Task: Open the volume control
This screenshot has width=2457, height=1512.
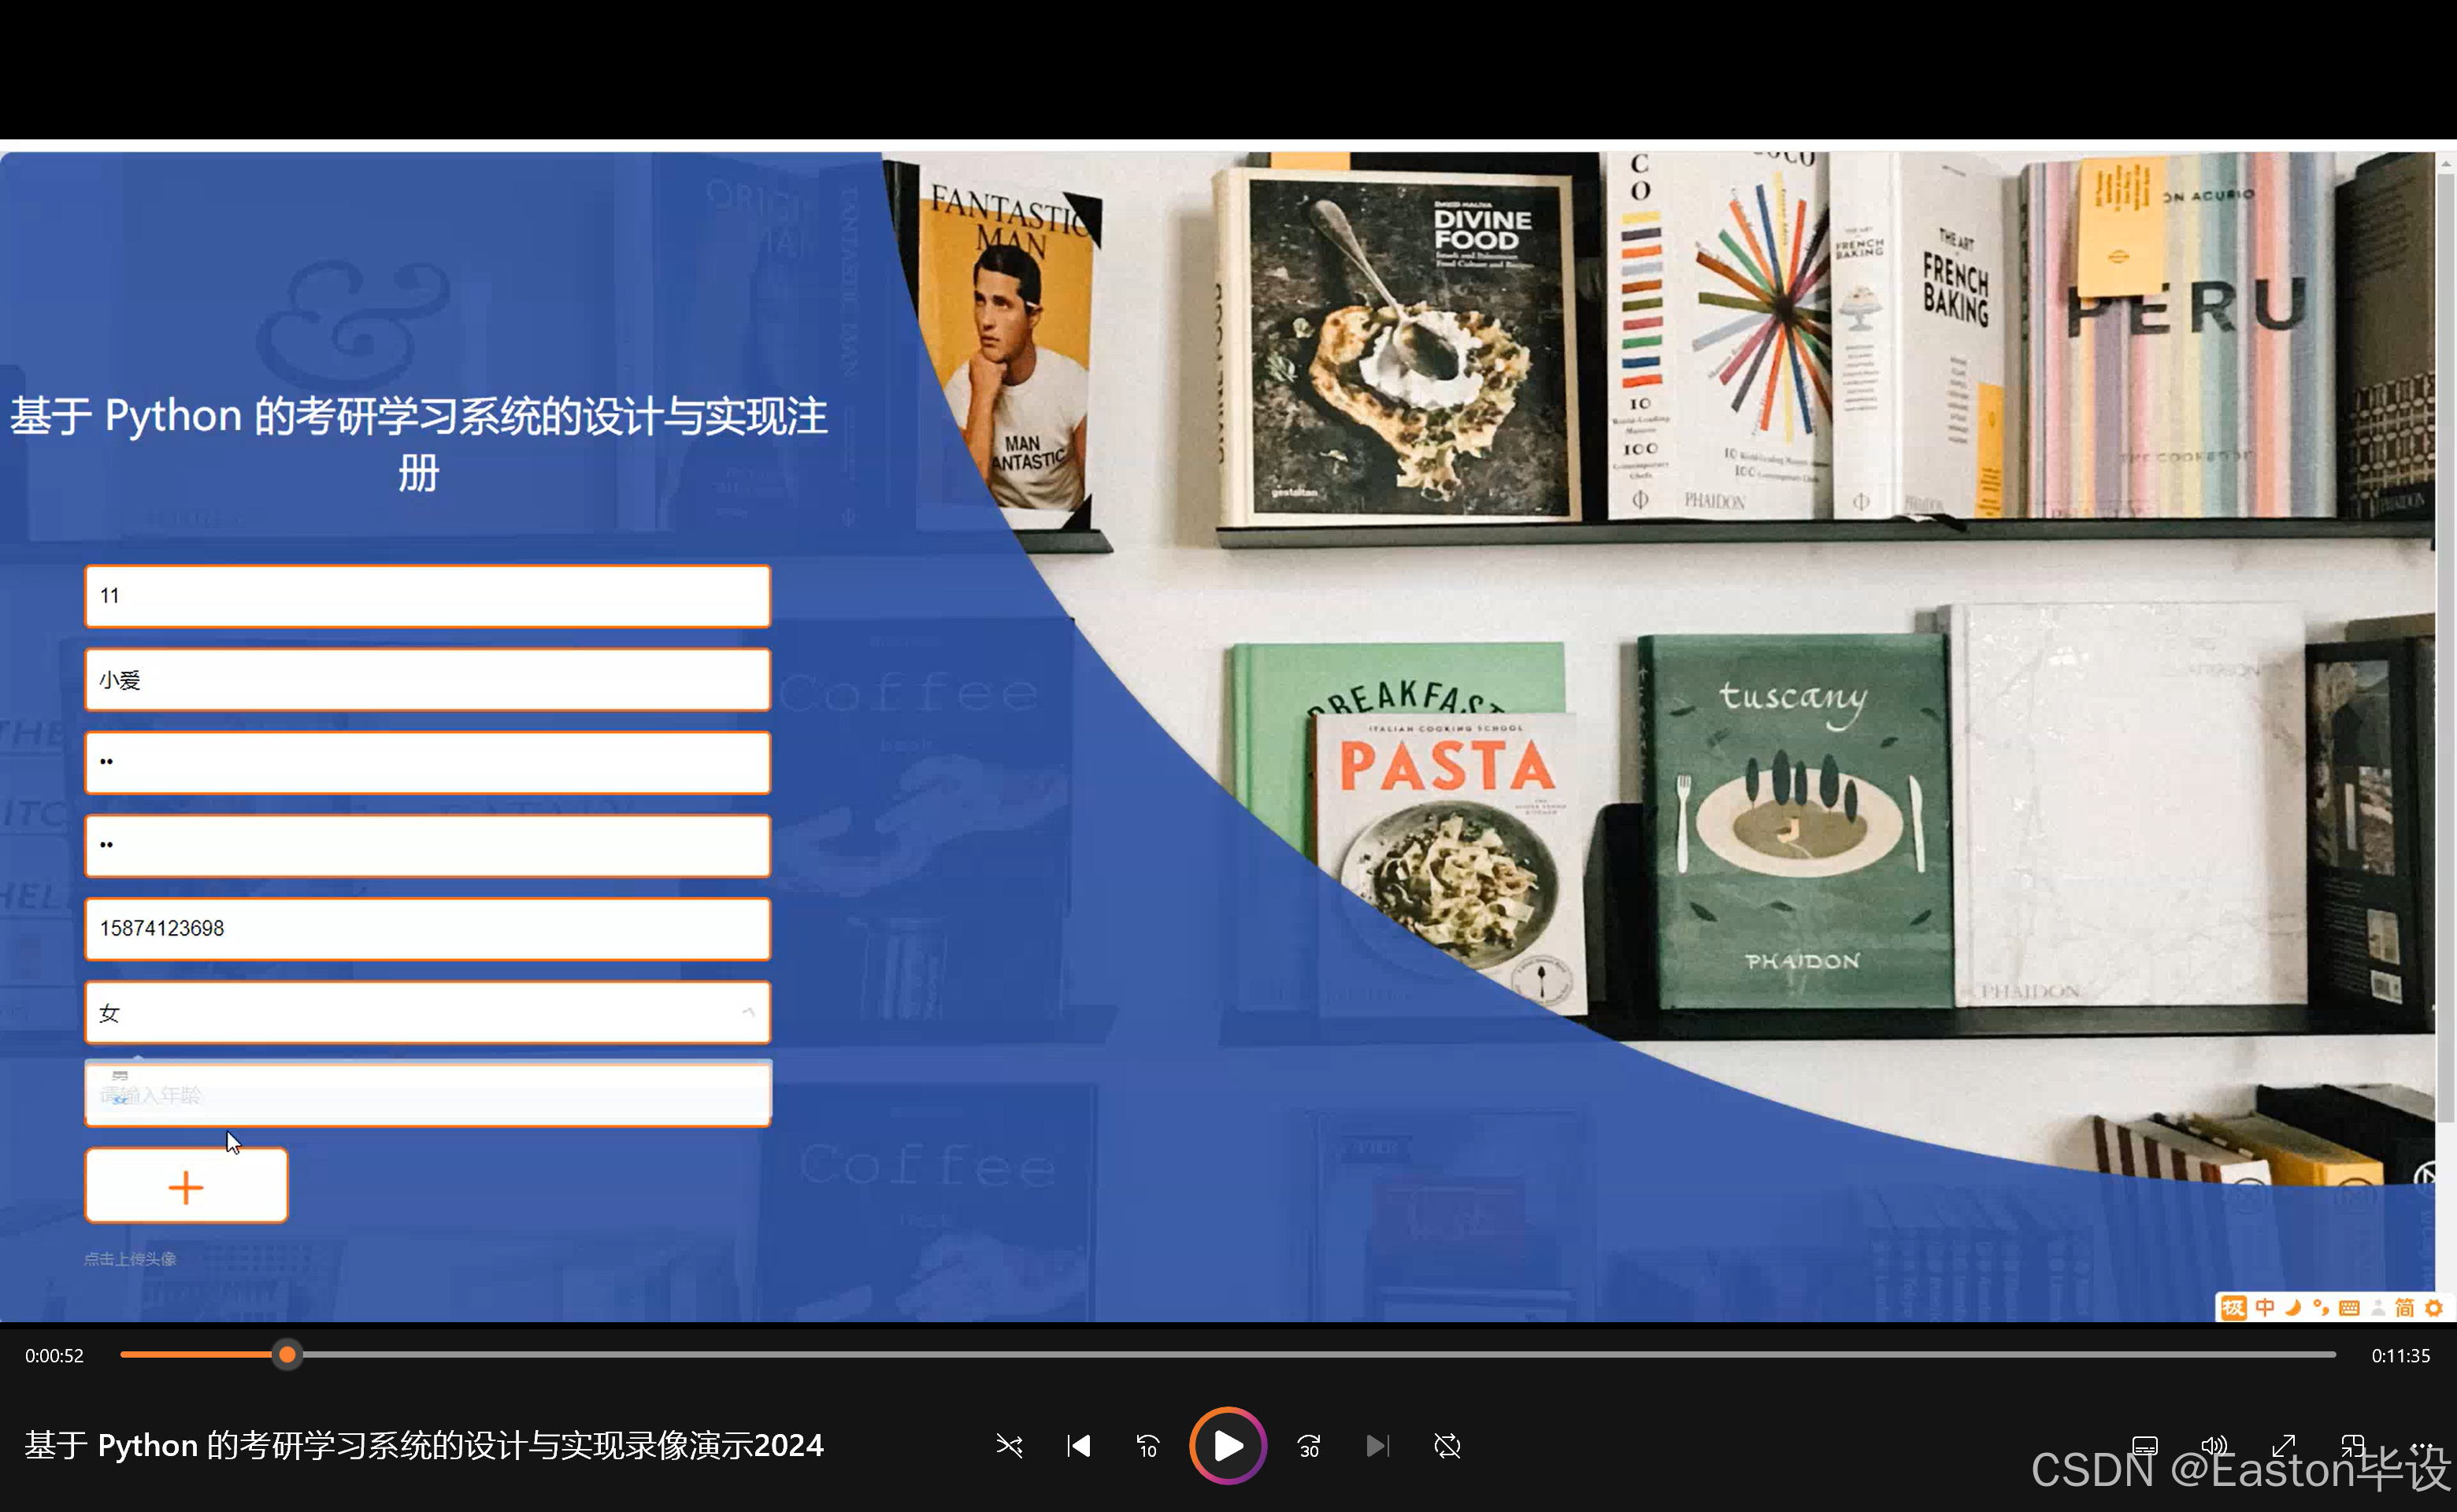Action: 2214,1446
